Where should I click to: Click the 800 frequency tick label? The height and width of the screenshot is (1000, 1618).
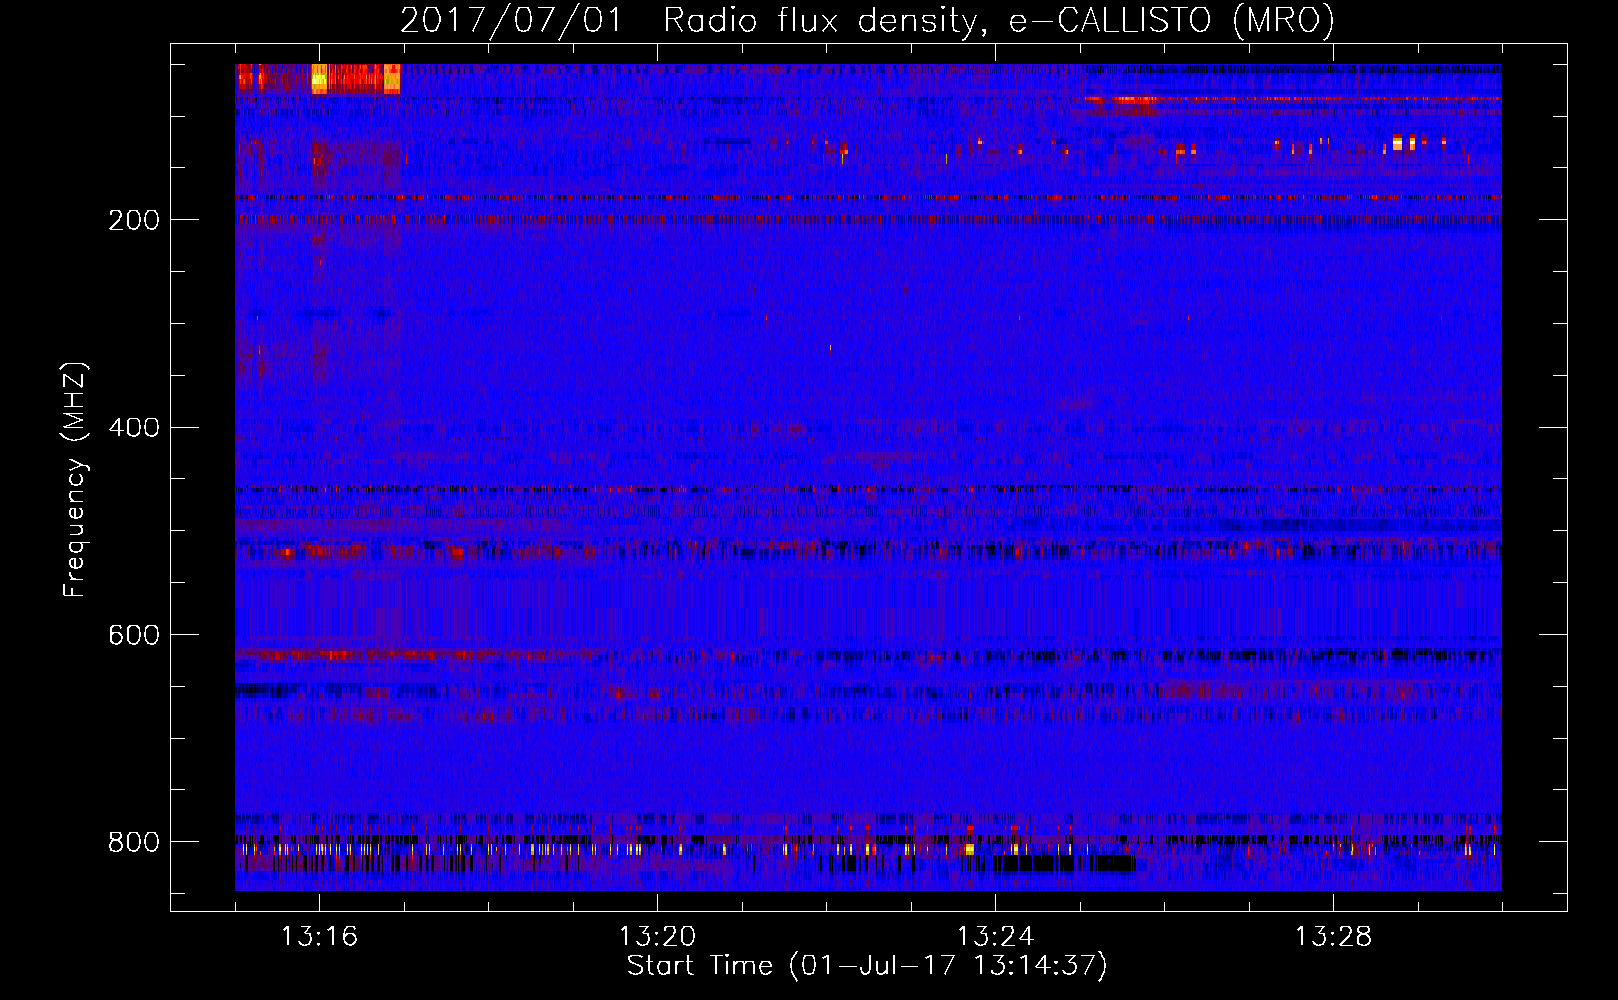point(134,842)
